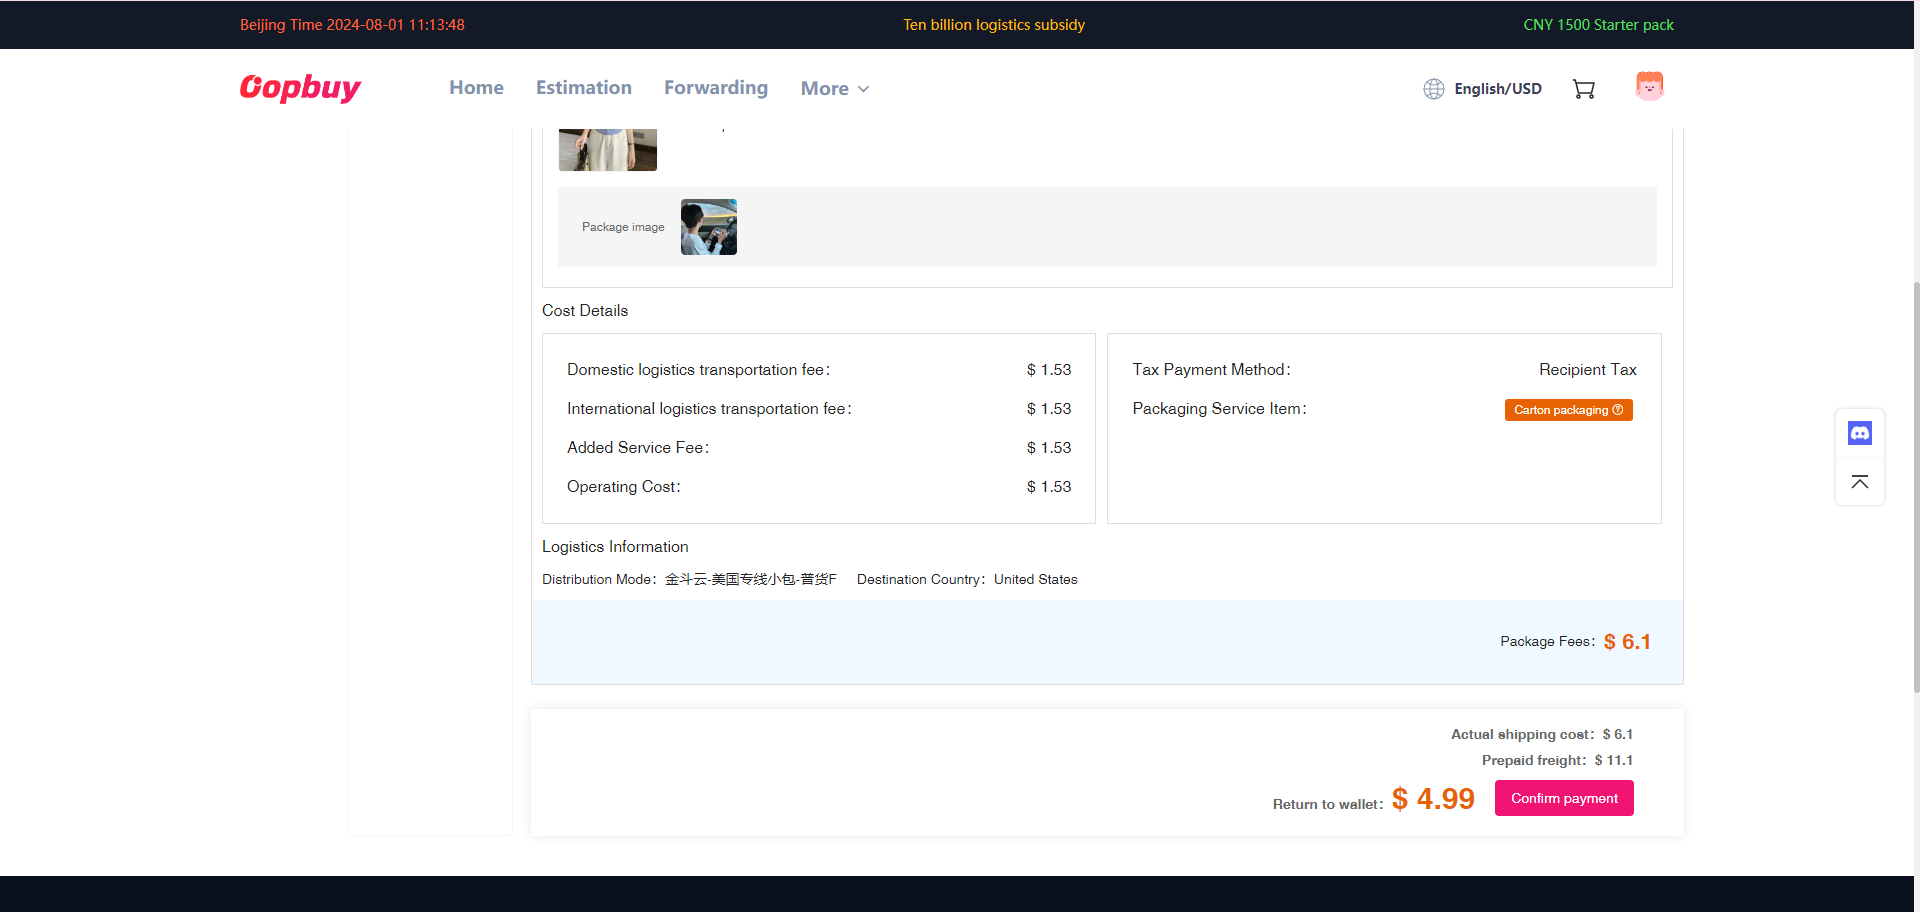1920x912 pixels.
Task: Open the Estimation page
Action: click(584, 88)
